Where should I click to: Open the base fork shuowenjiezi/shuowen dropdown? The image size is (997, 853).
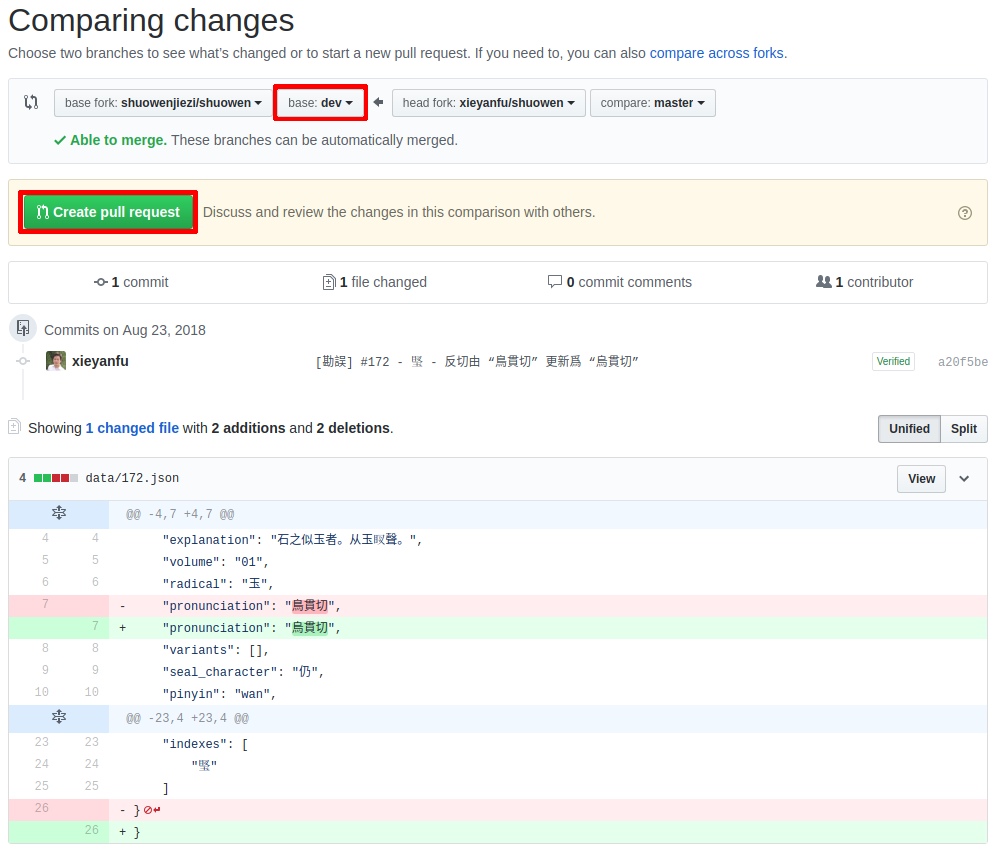(163, 103)
